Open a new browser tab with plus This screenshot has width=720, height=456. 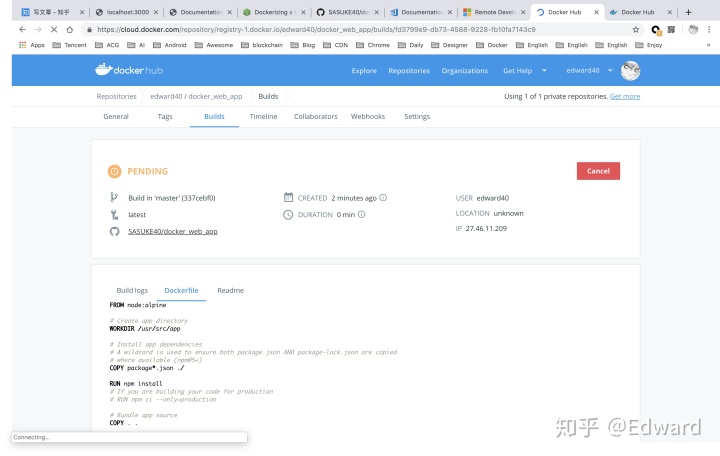(688, 12)
